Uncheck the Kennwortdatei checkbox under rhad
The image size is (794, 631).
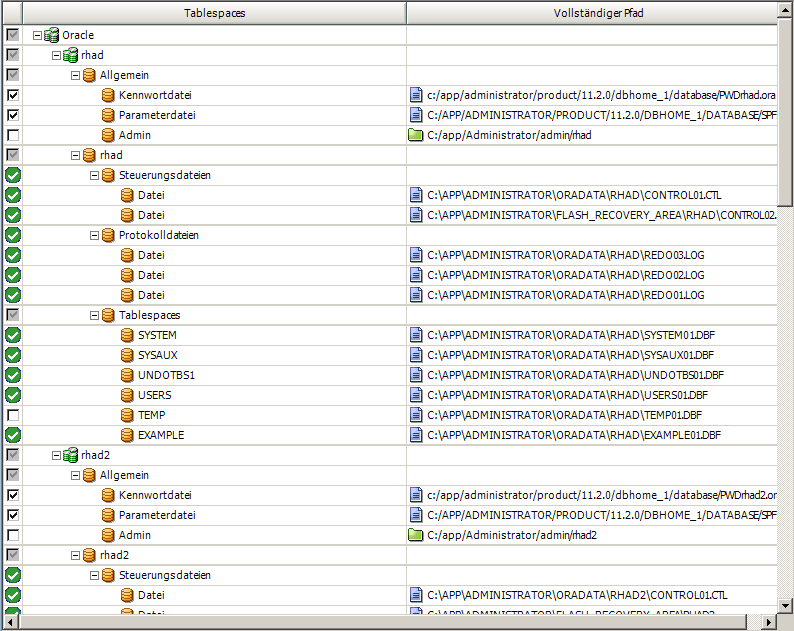(x=13, y=95)
